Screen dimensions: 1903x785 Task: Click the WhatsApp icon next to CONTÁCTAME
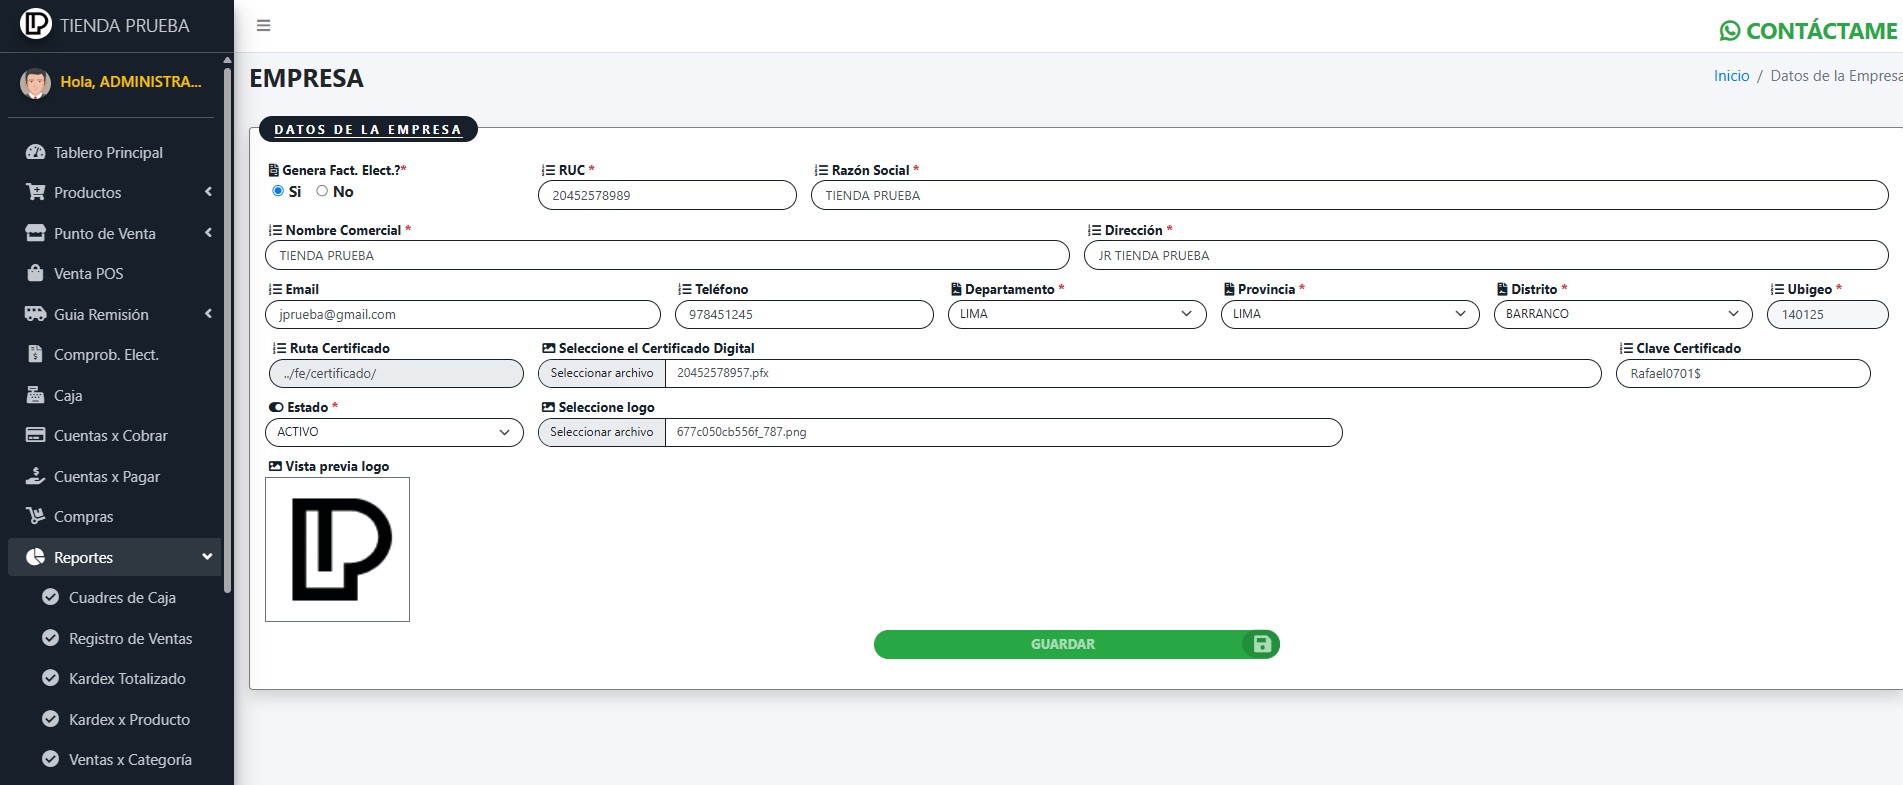tap(1729, 31)
